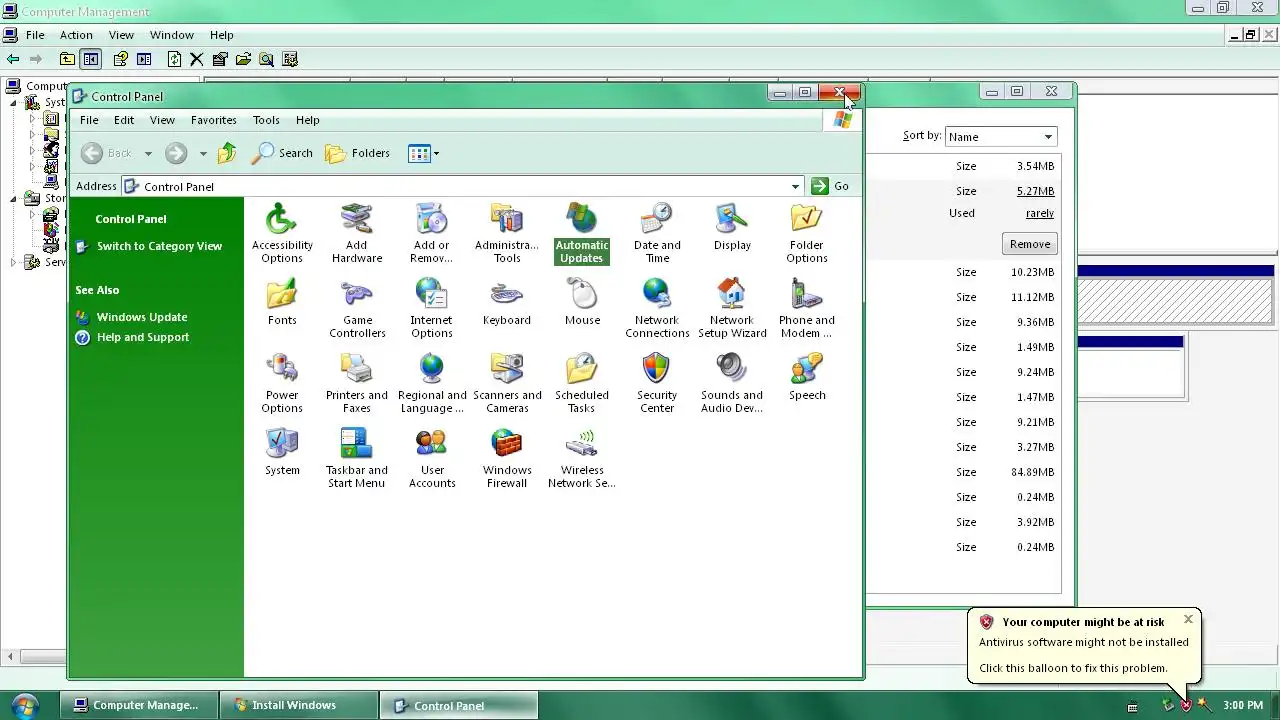This screenshot has width=1280, height=720.
Task: Open Forward button history dropdown arrow
Action: (x=203, y=153)
